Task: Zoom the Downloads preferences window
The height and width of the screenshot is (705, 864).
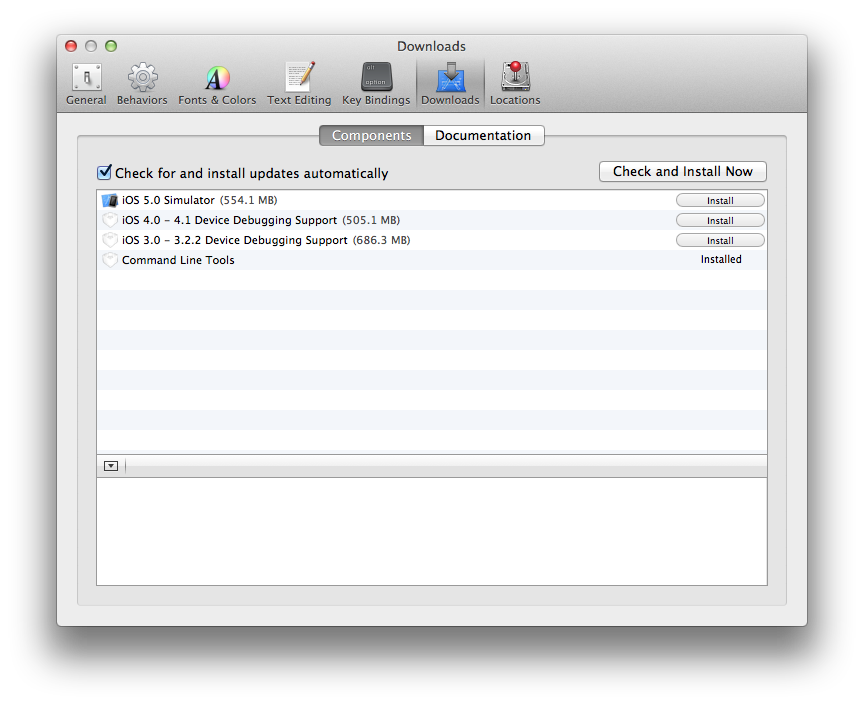Action: [x=111, y=46]
